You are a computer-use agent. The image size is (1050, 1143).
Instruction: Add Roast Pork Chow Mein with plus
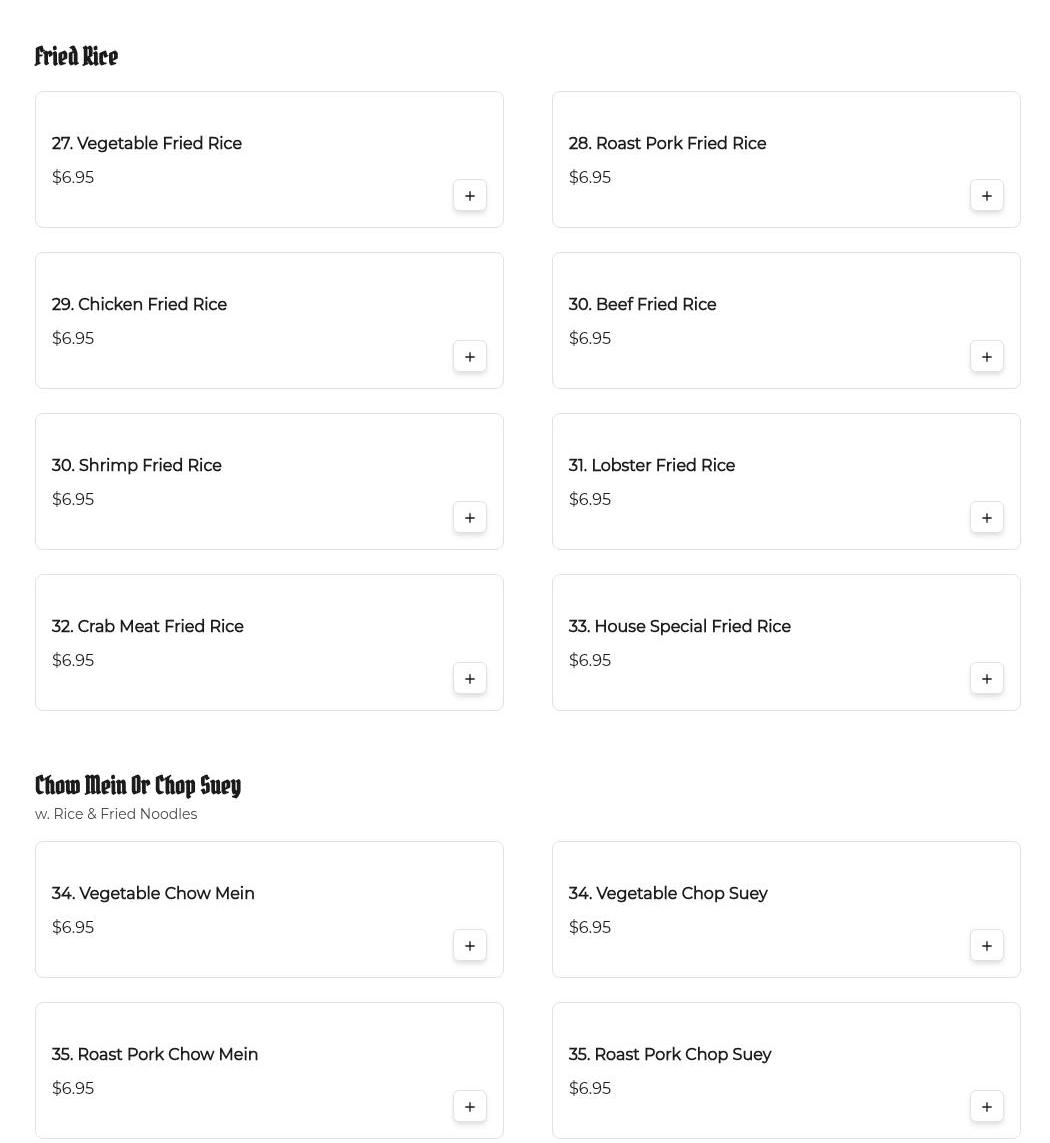coord(470,1107)
